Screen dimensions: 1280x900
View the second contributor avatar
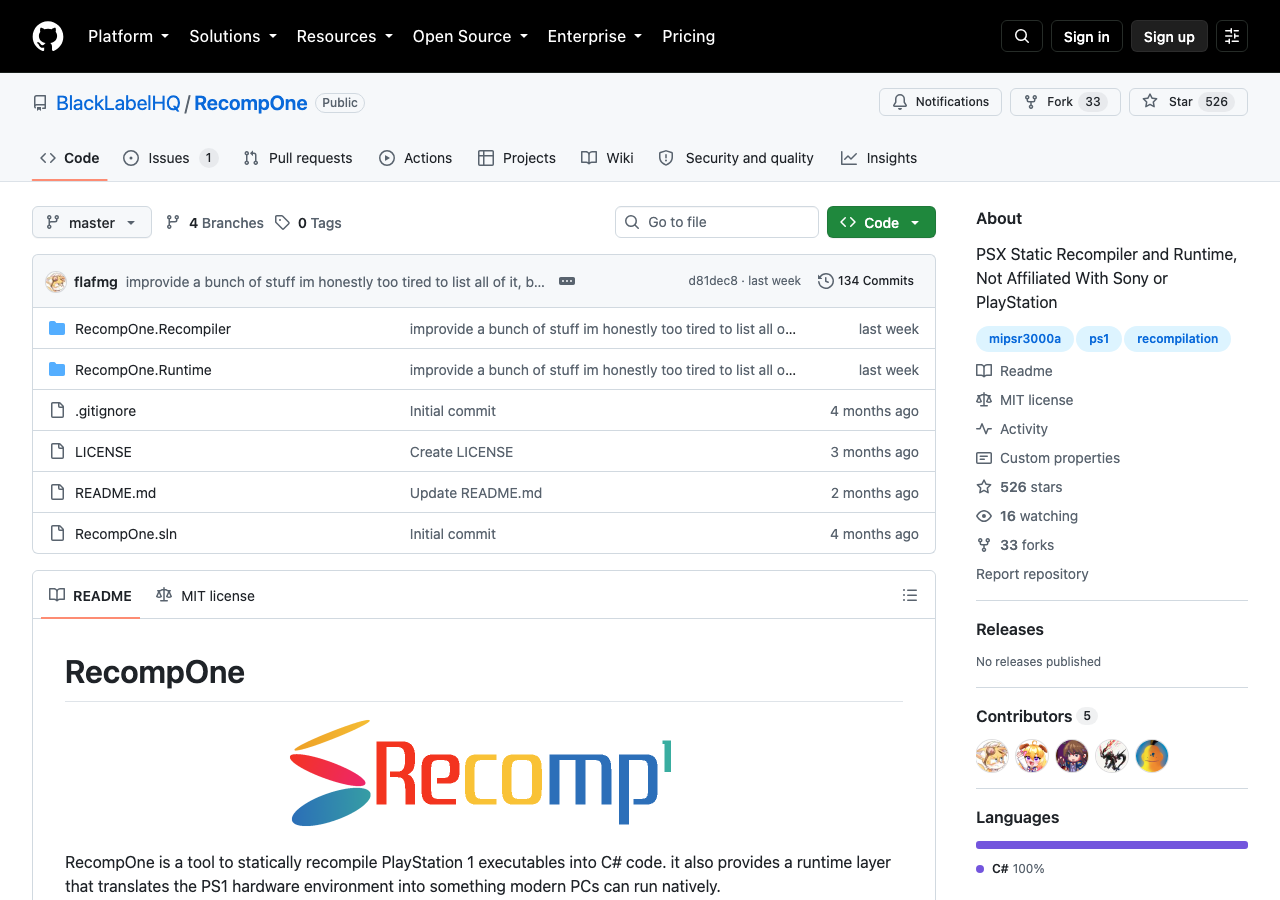coord(1032,756)
